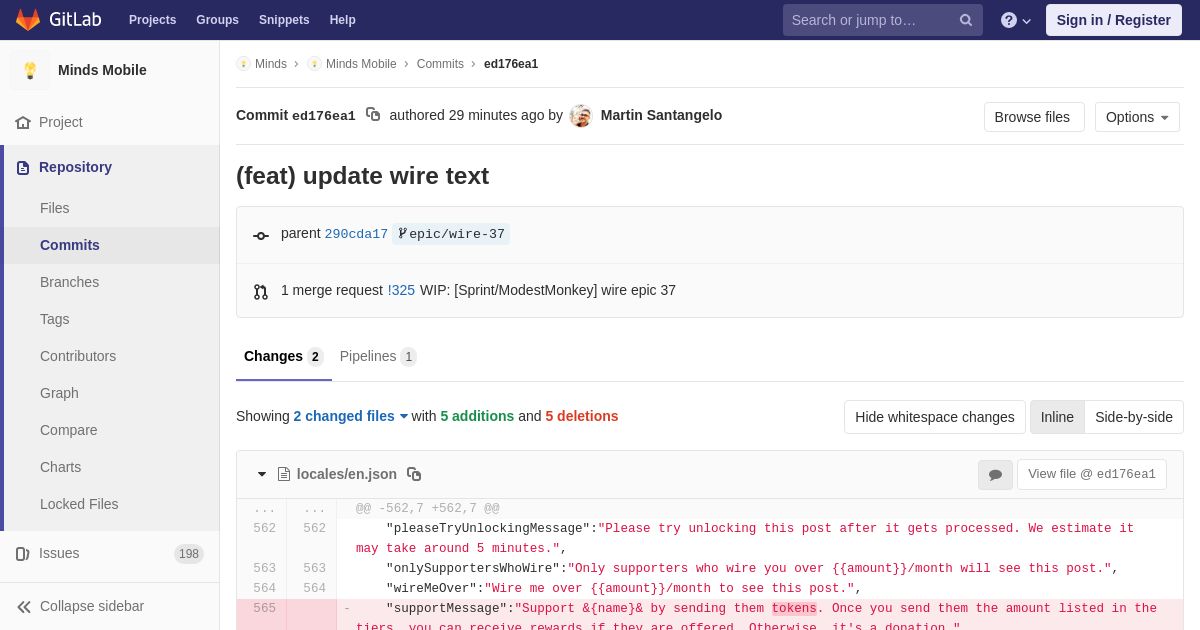Click the 198 issues count badge
Viewport: 1200px width, 630px height.
click(x=189, y=554)
